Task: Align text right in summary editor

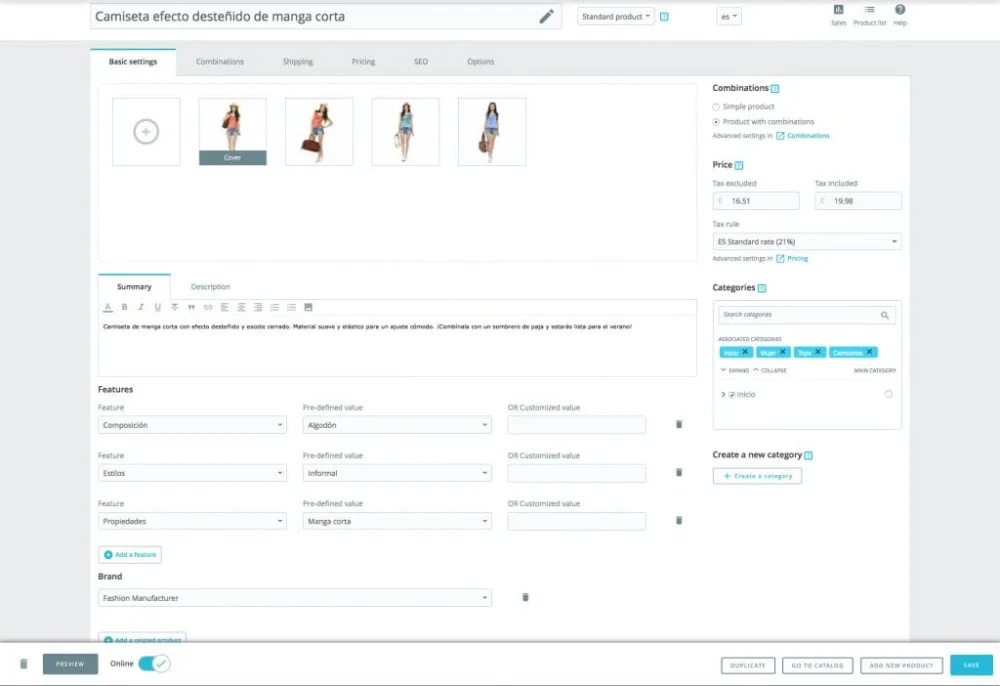Action: tap(258, 307)
